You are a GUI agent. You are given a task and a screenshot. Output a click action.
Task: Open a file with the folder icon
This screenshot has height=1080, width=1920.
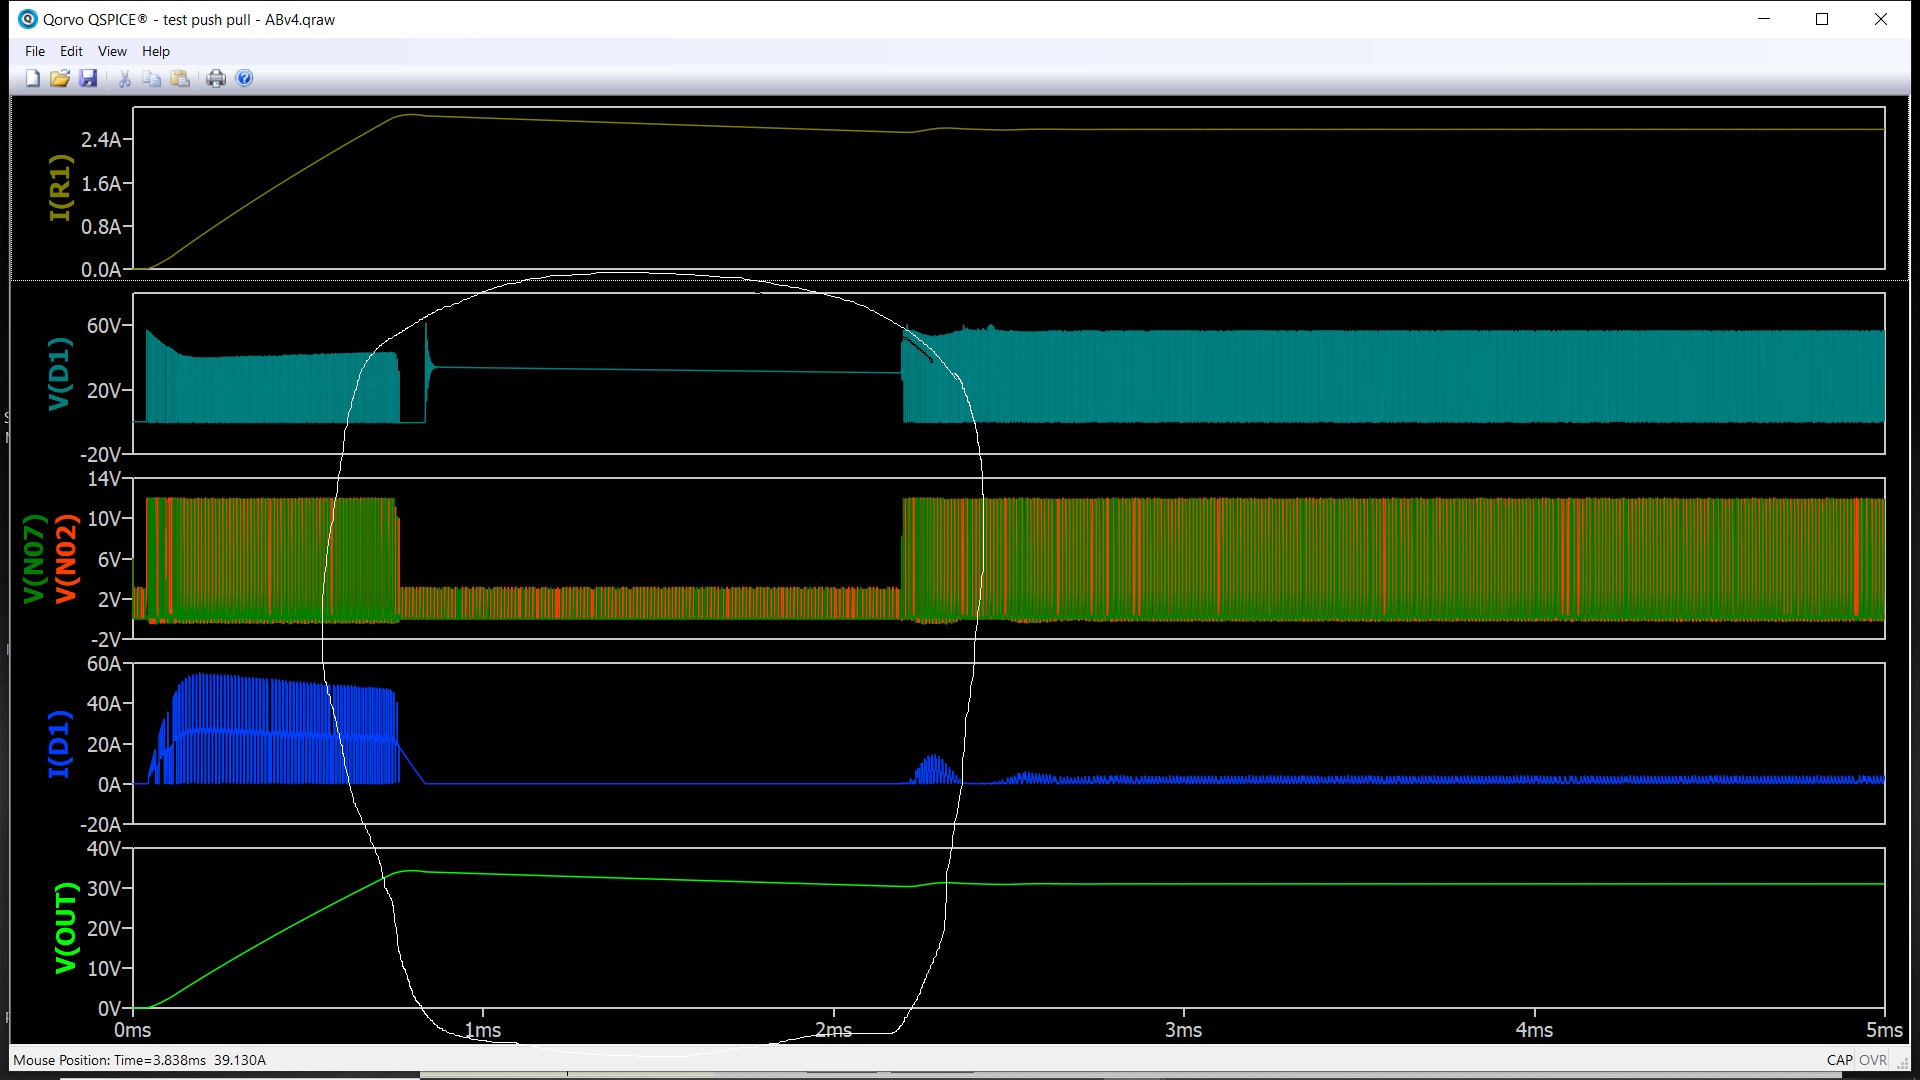[x=60, y=78]
